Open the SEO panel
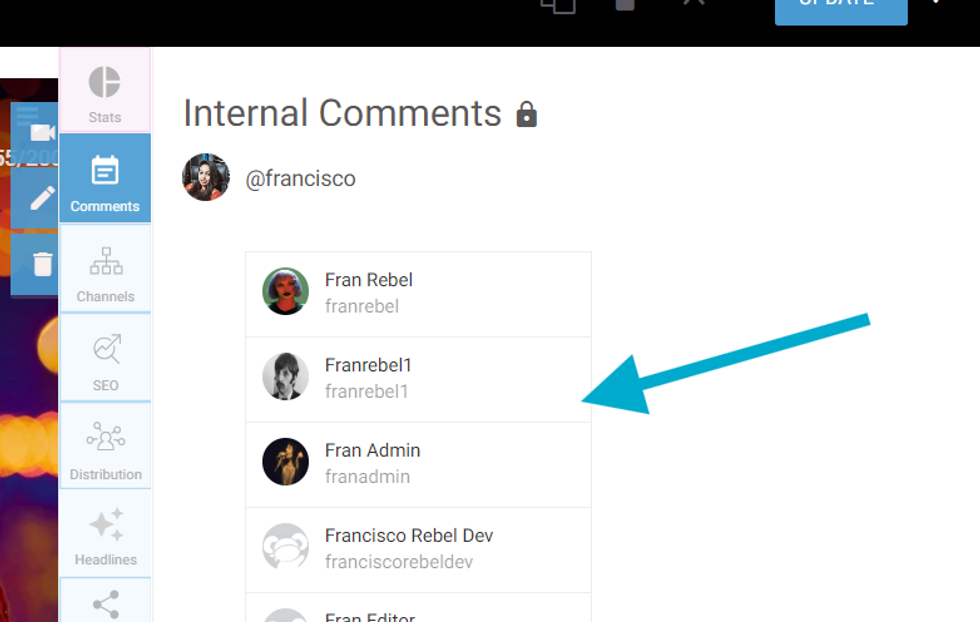The image size is (980, 622). point(105,358)
